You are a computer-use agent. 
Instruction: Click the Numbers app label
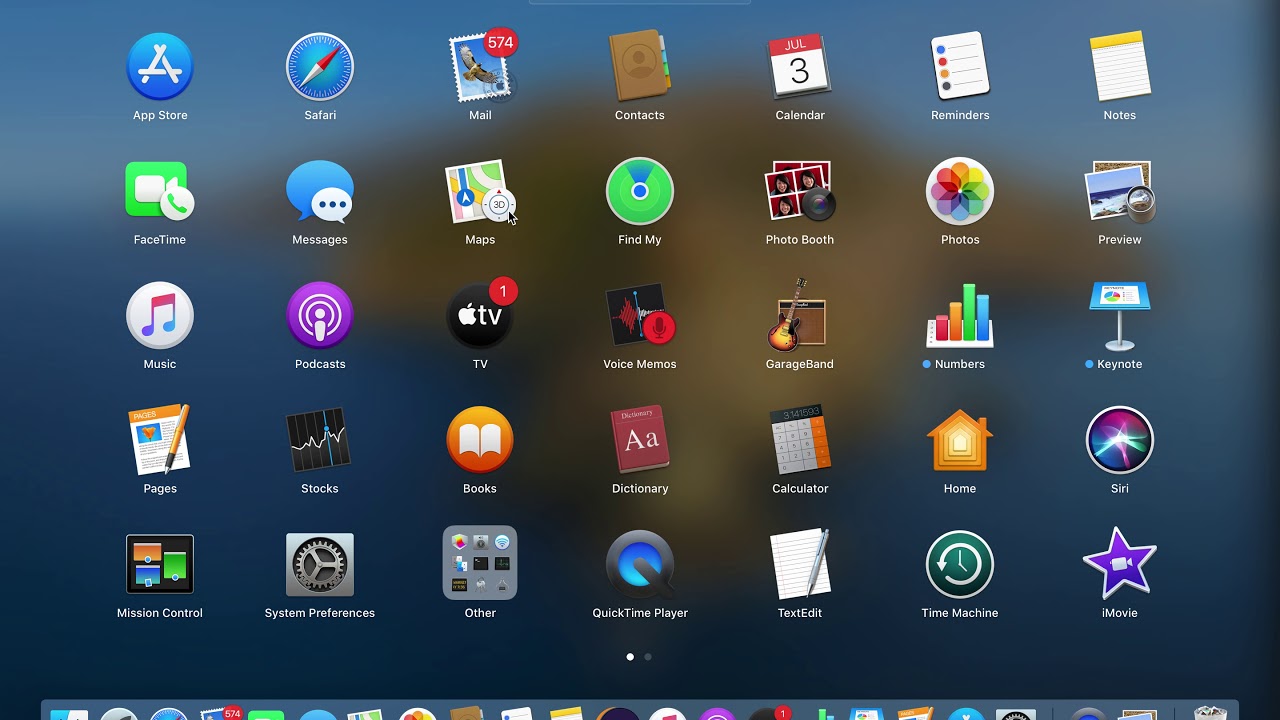click(959, 364)
